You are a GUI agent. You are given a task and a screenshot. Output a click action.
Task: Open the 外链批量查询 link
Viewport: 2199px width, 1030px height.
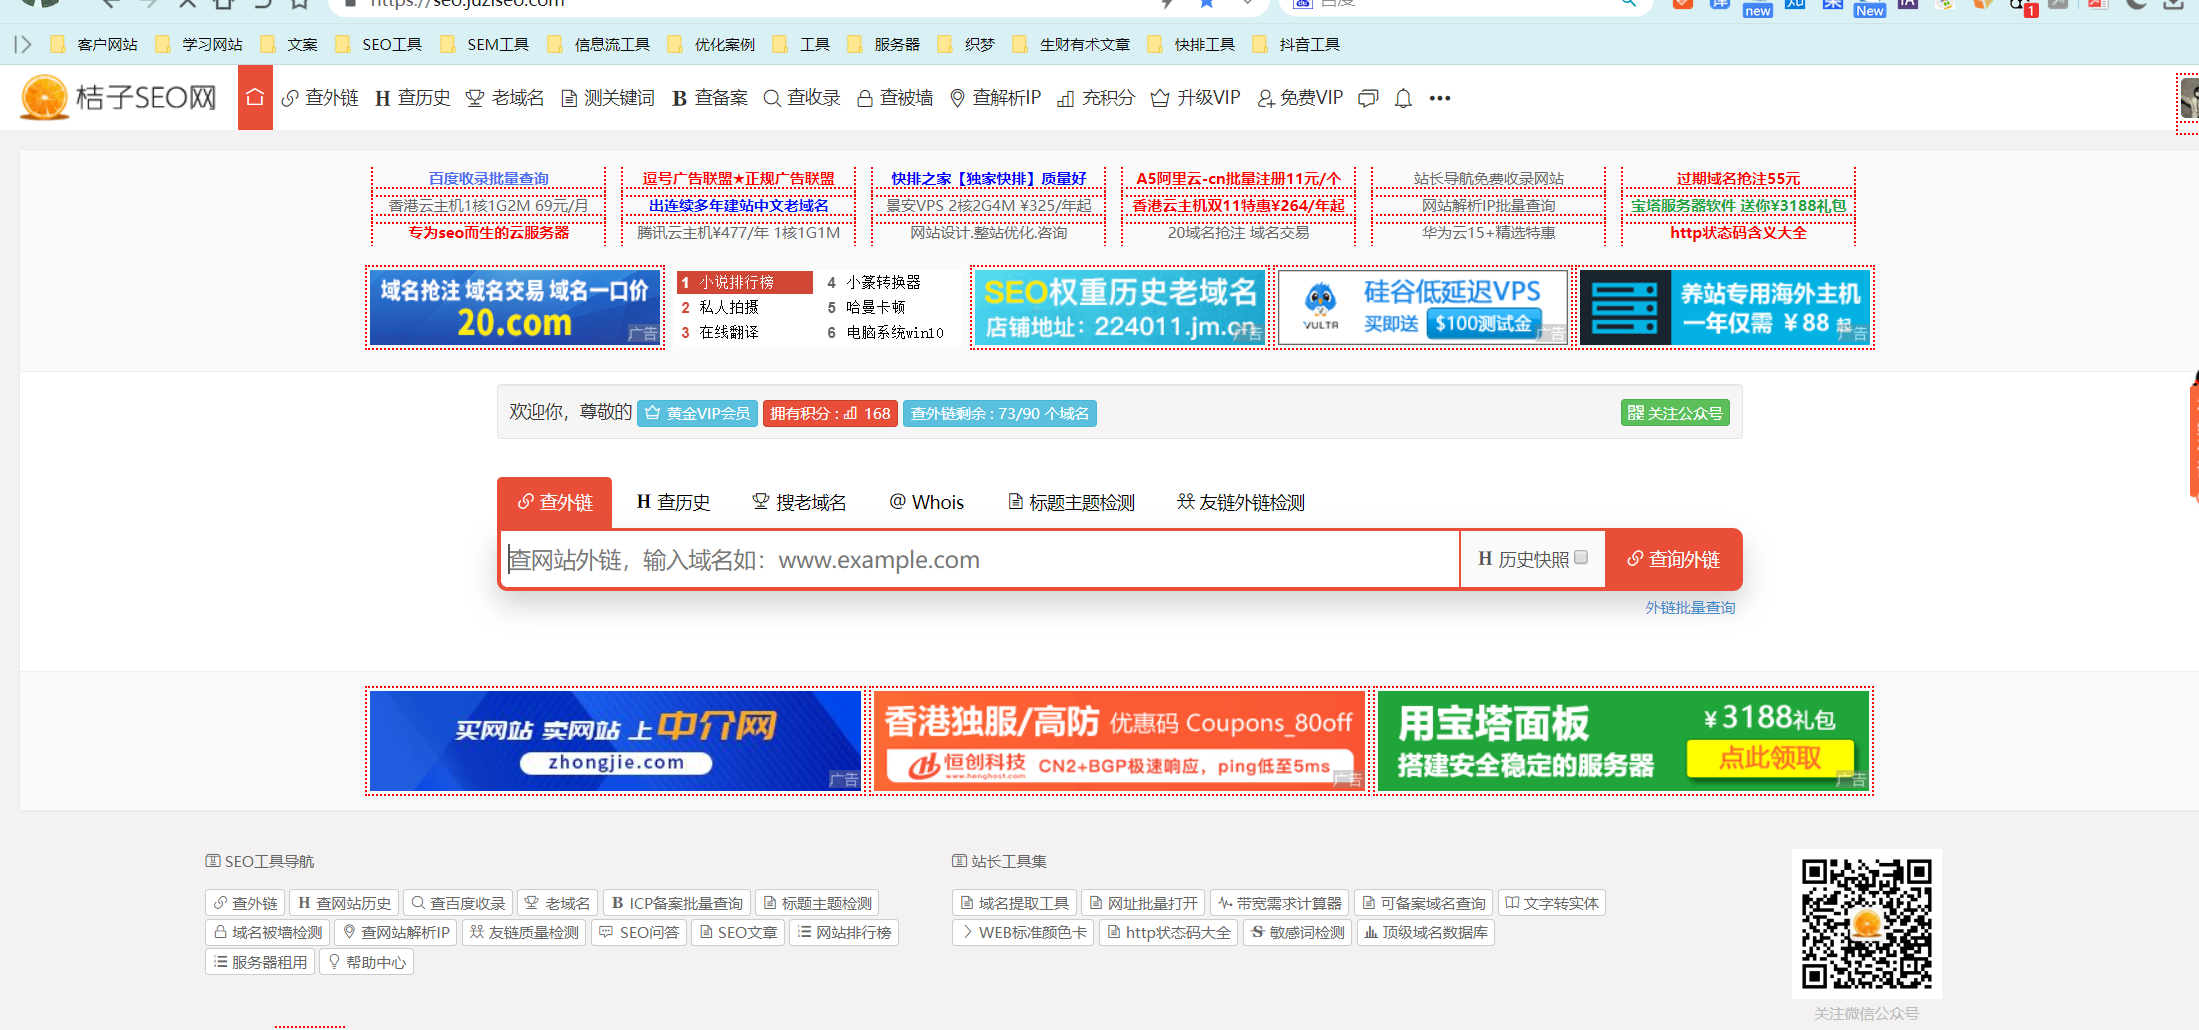tap(1689, 607)
